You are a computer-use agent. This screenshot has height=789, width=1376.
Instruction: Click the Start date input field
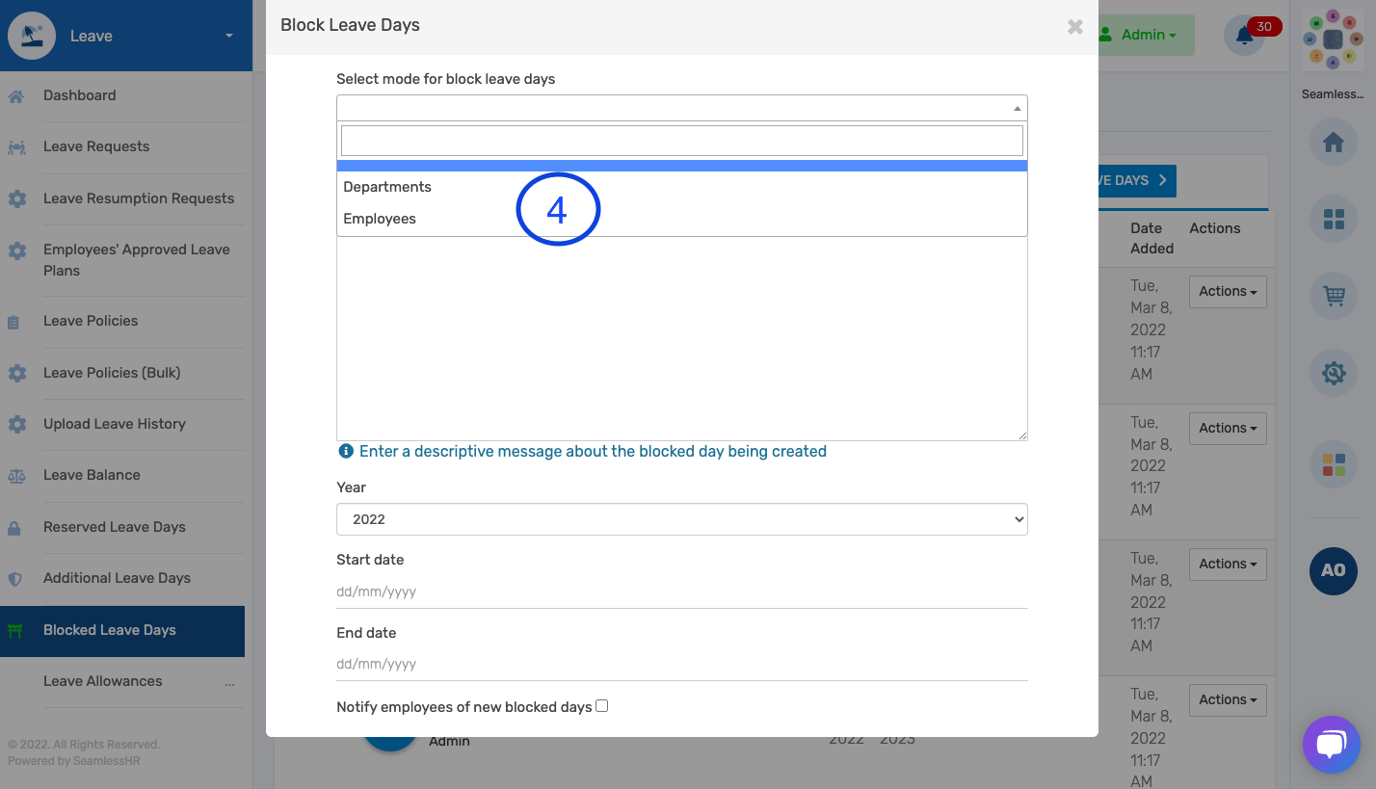pos(681,591)
